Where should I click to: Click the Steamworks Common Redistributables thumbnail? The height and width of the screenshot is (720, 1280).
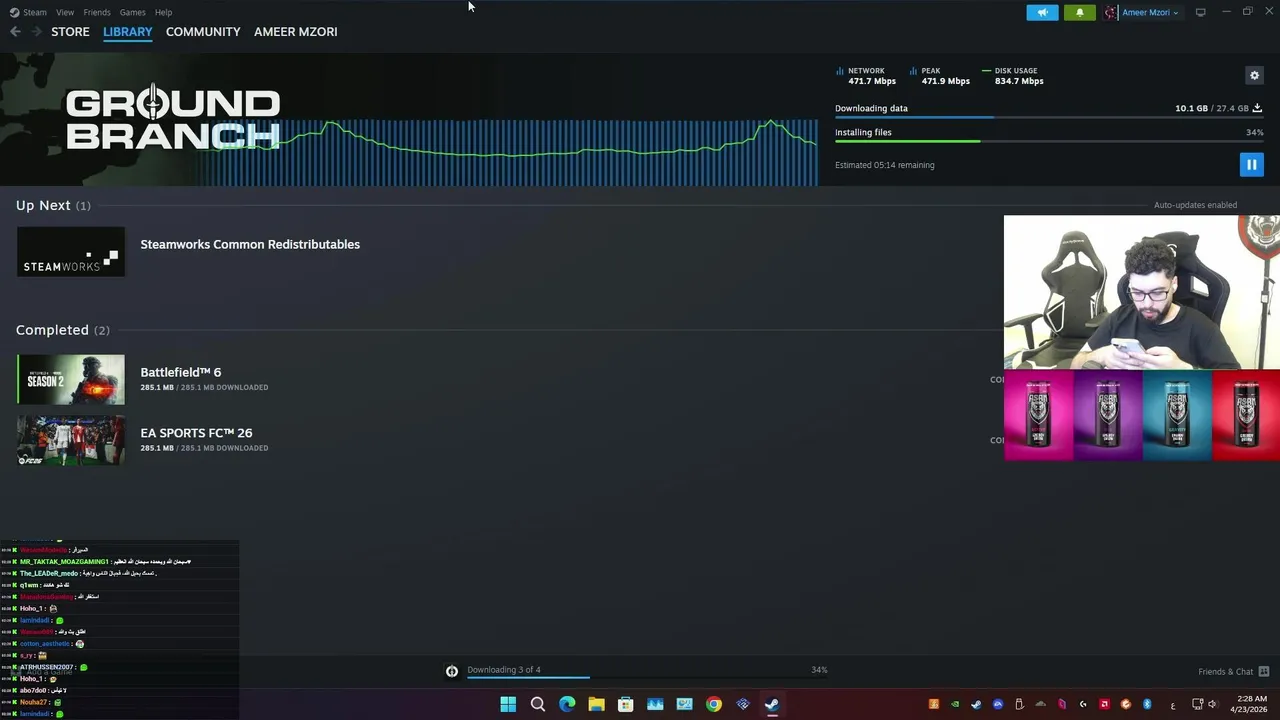[x=71, y=251]
